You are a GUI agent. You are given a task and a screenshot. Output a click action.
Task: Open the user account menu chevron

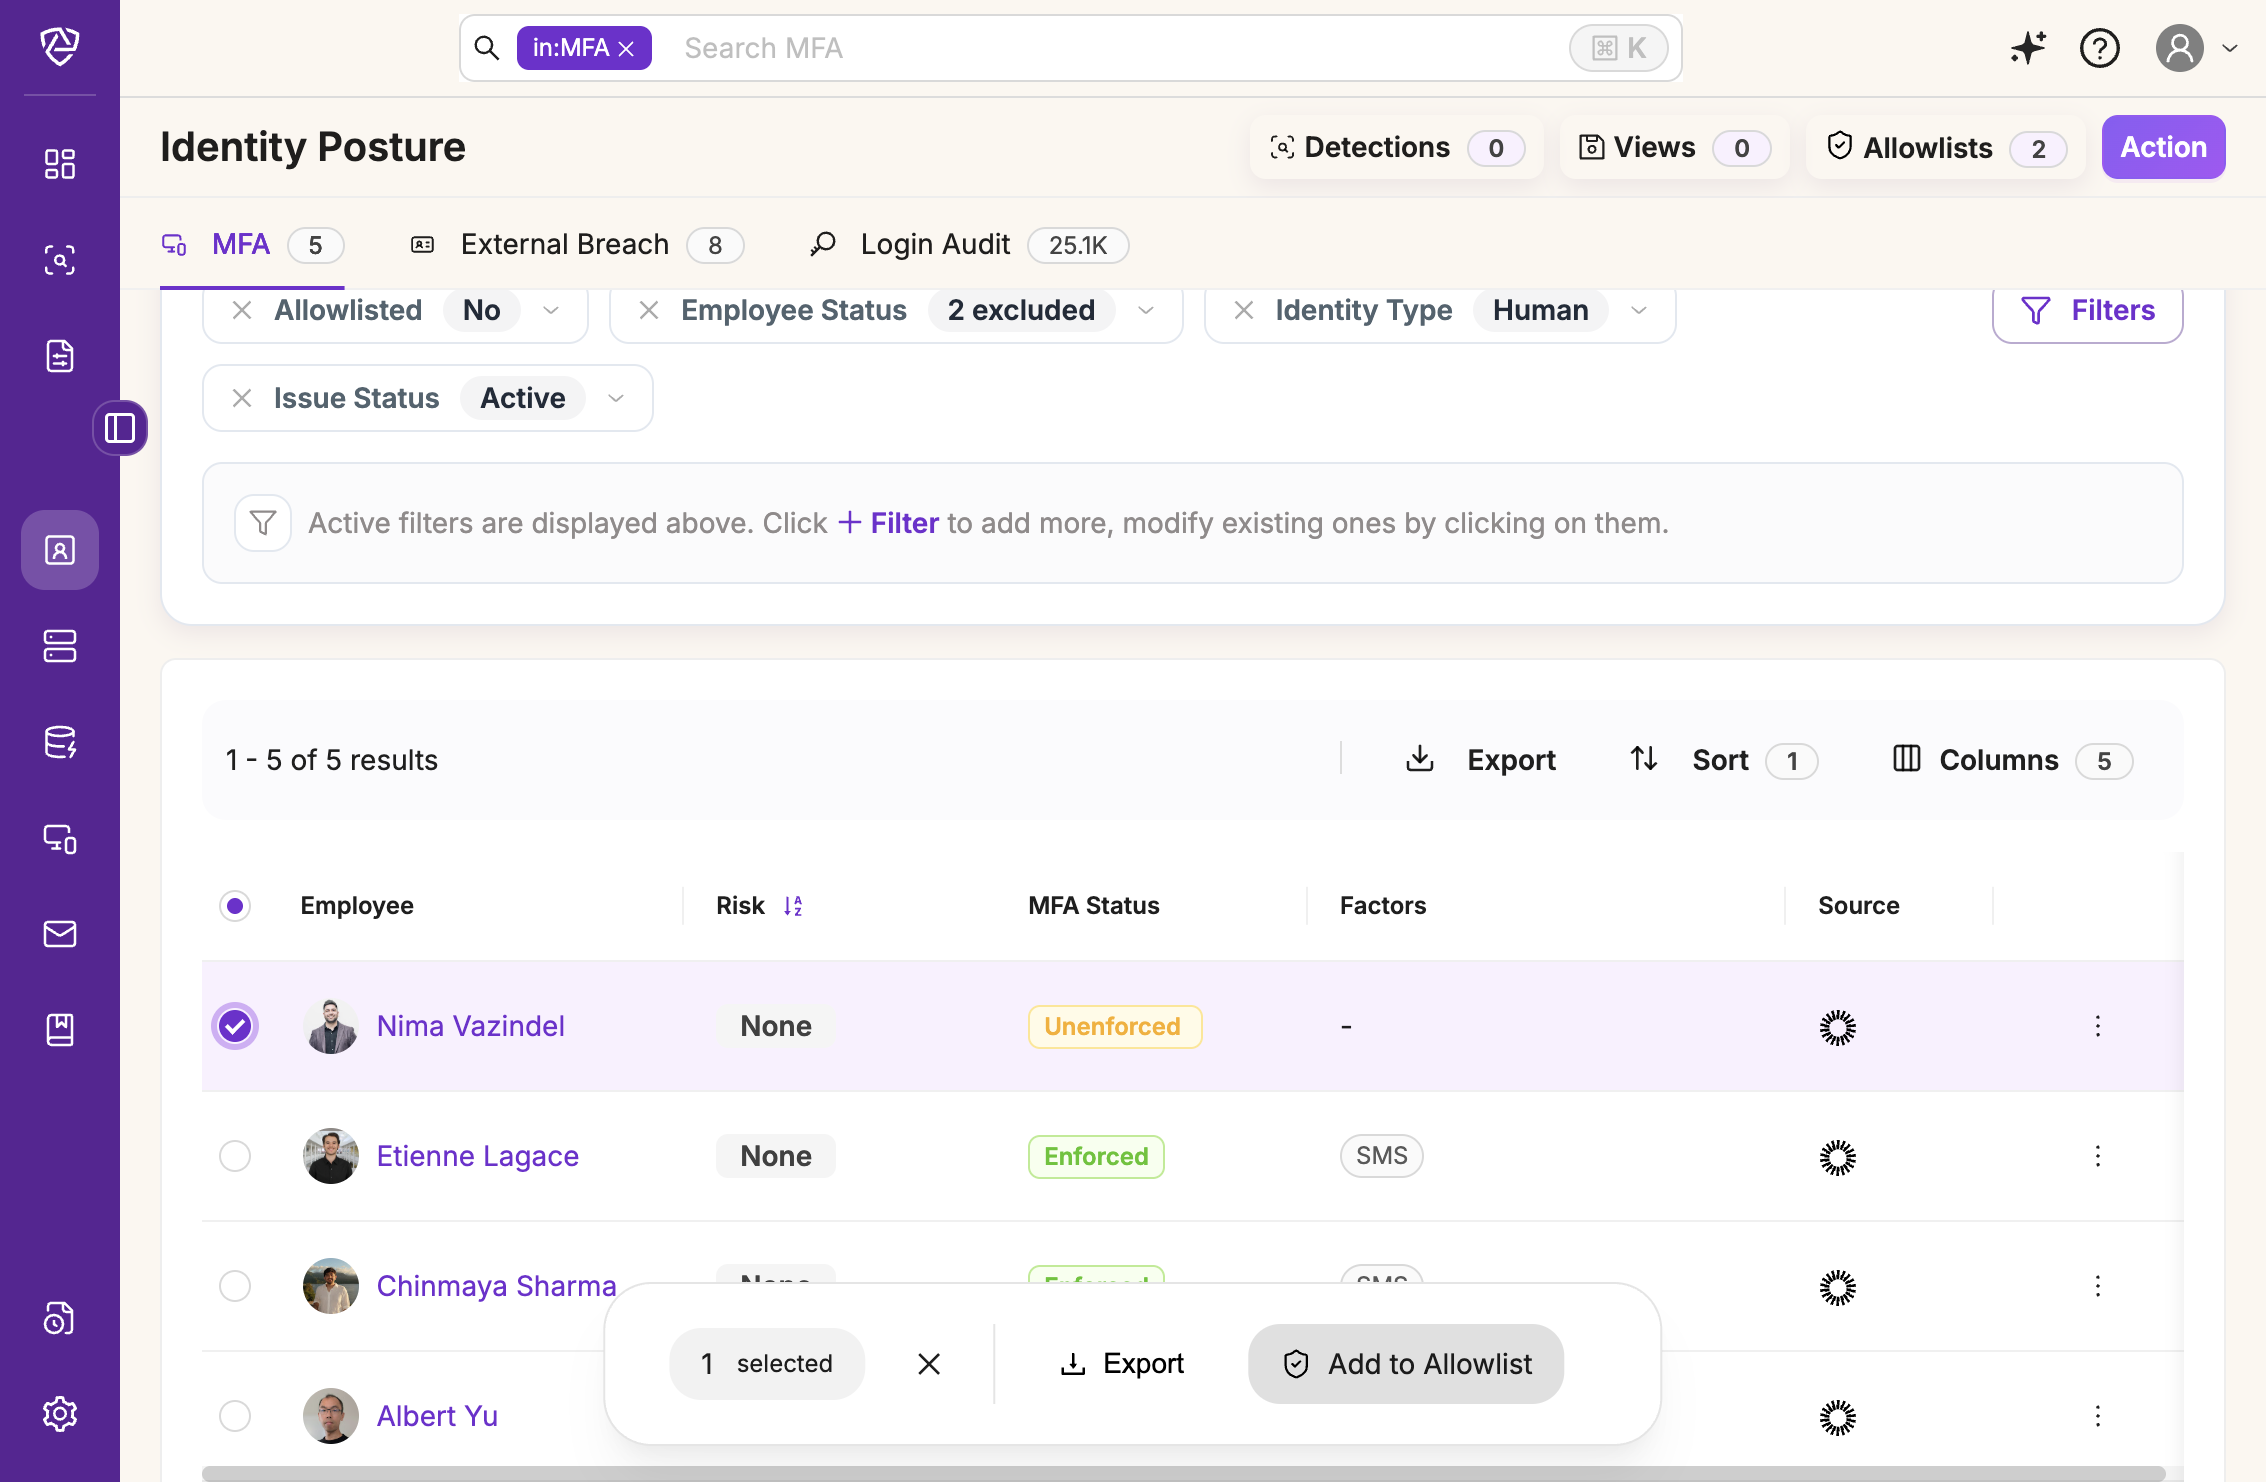pyautogui.click(x=2230, y=48)
